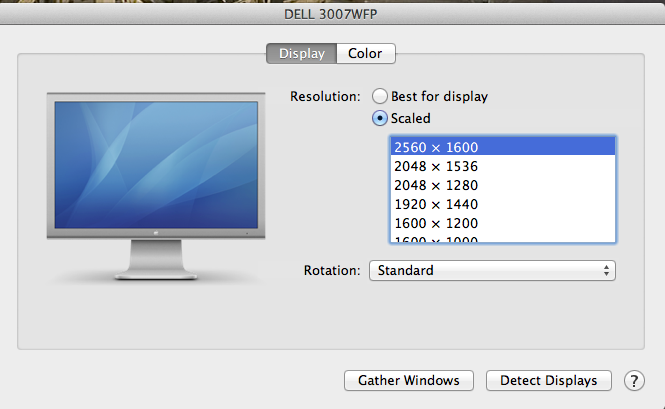Switch to the Color tab
Screen dimensions: 665x409
point(366,53)
